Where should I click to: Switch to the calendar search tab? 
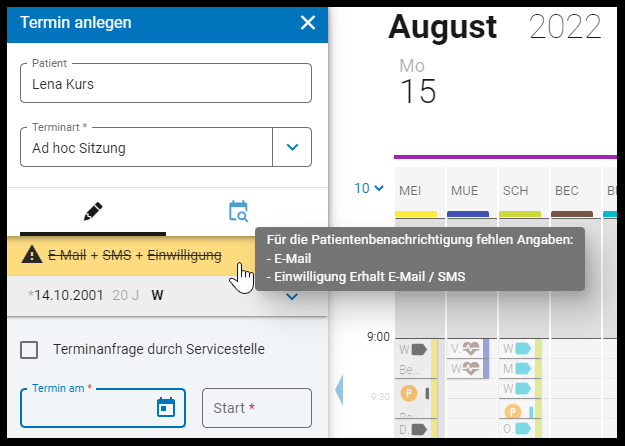pyautogui.click(x=238, y=212)
